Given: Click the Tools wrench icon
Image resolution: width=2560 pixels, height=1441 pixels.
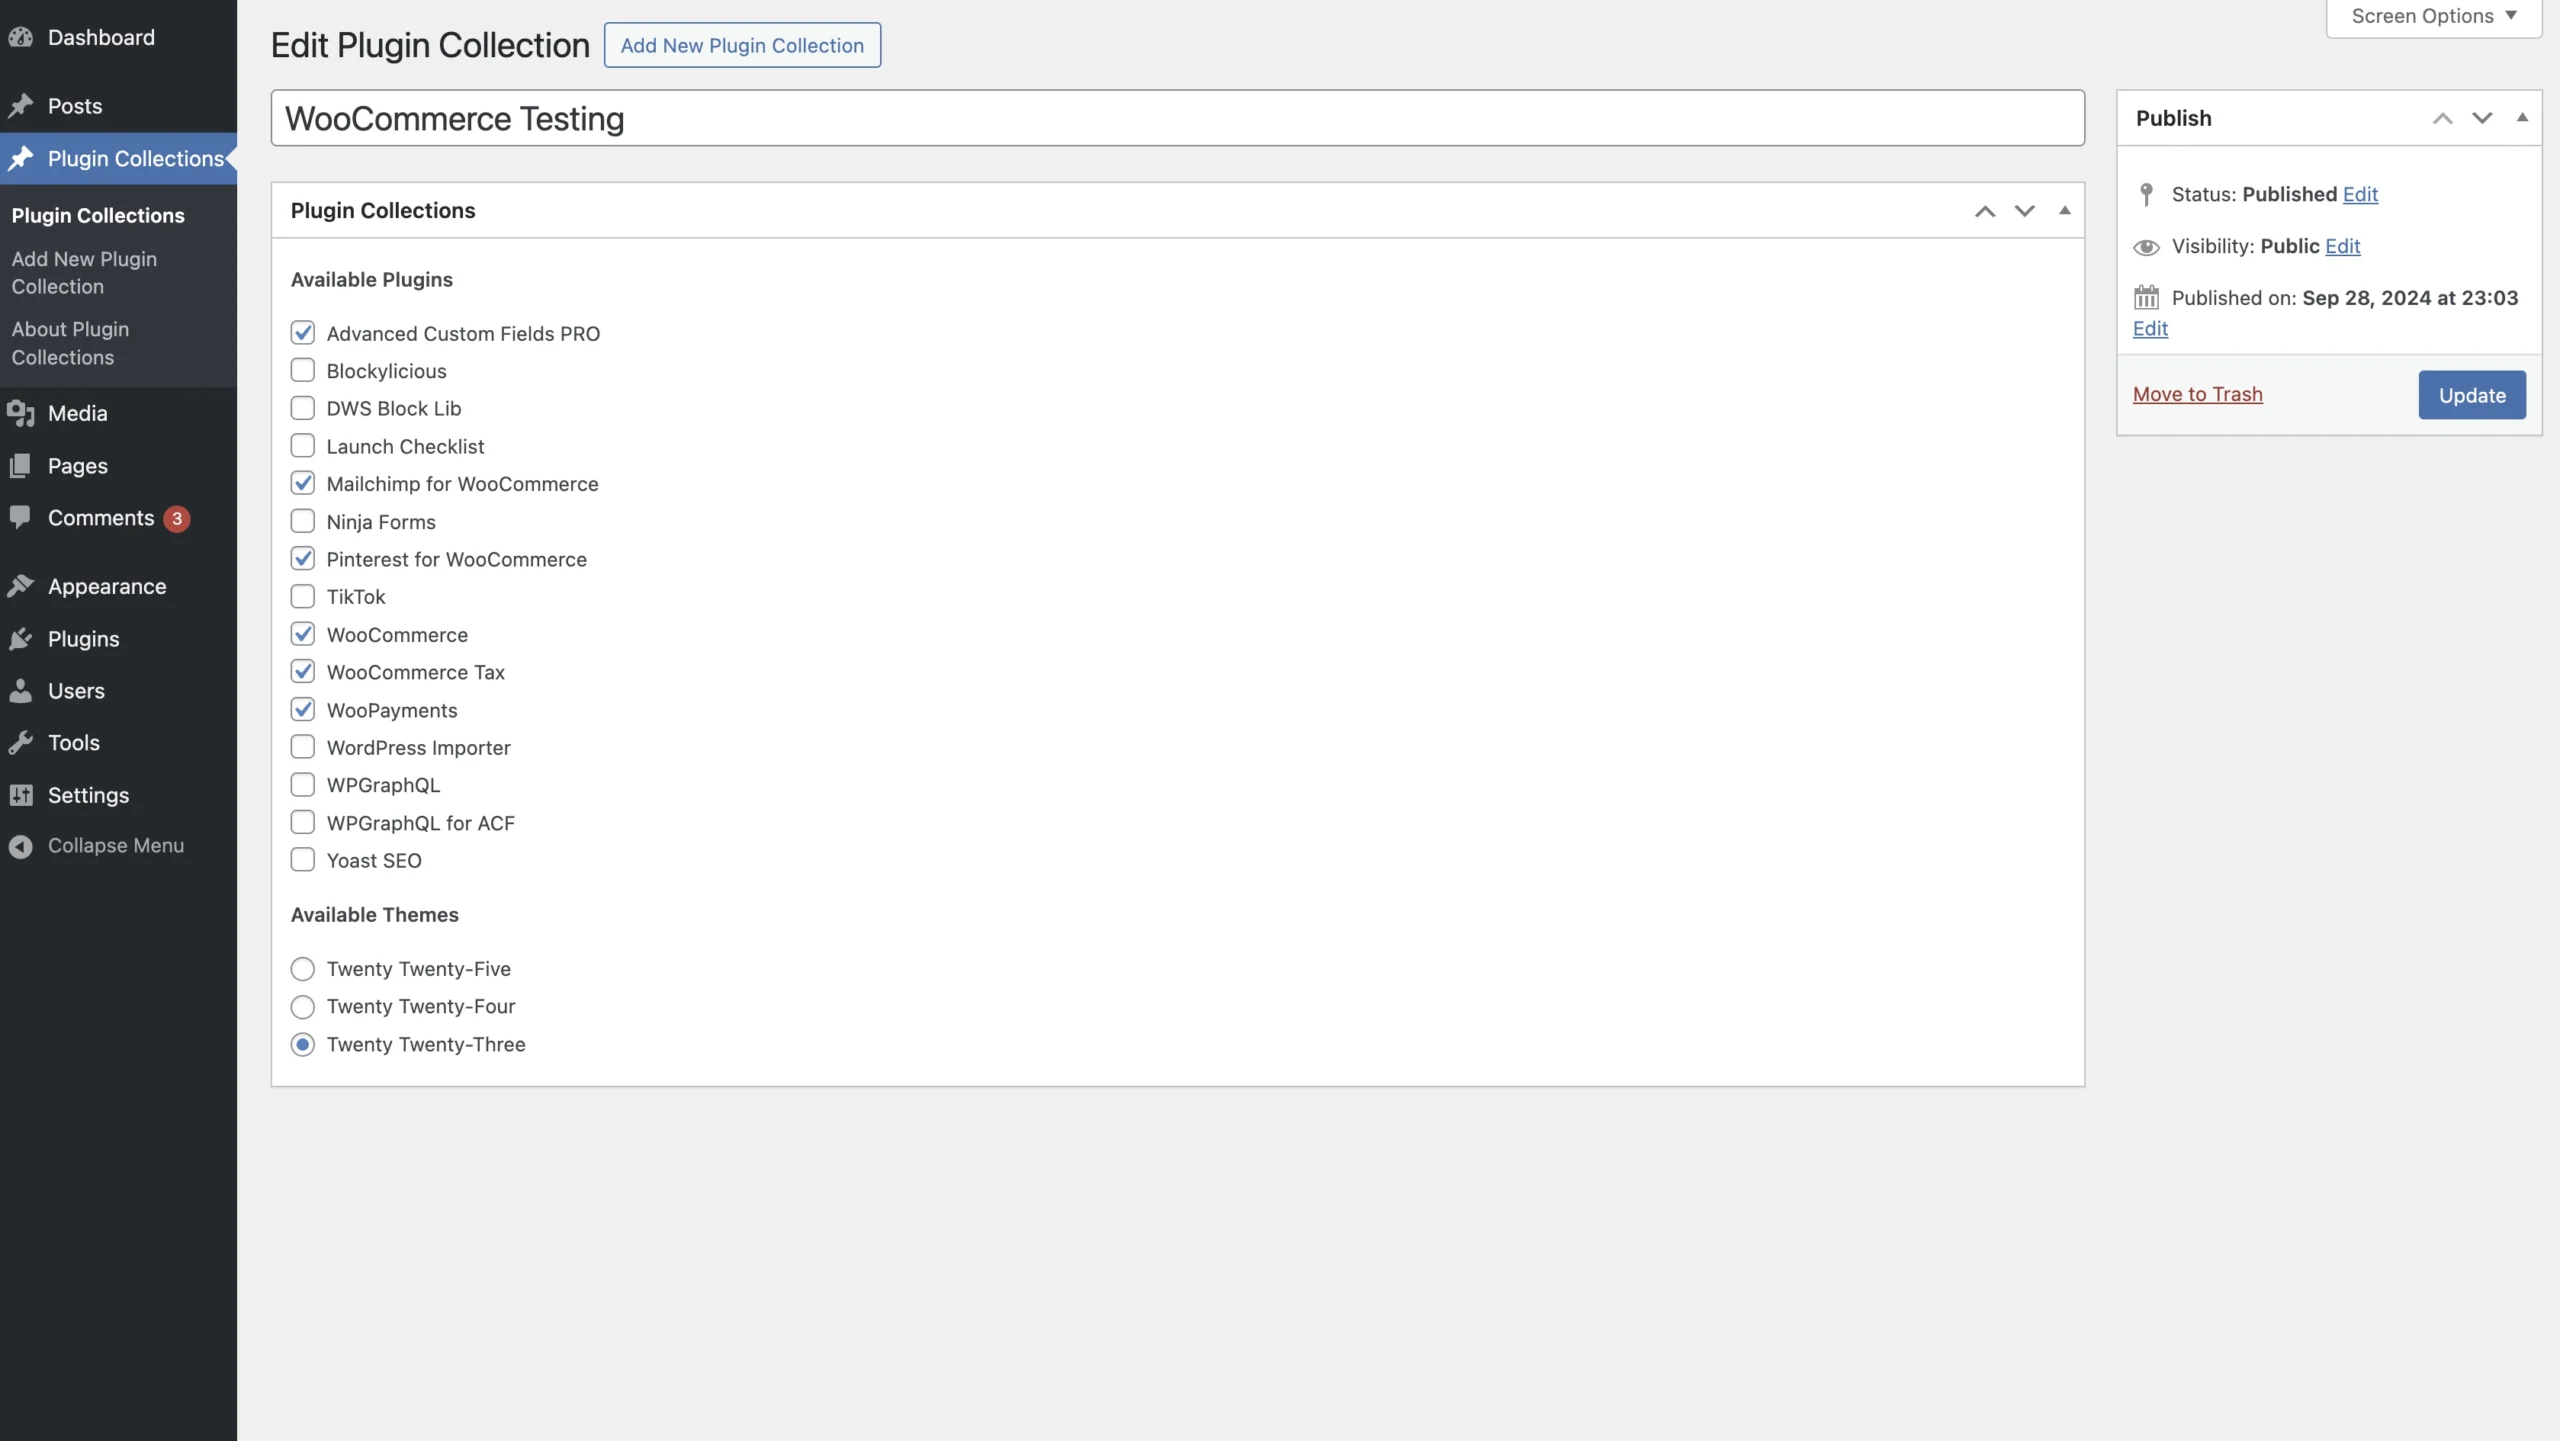Looking at the screenshot, I should tap(21, 743).
